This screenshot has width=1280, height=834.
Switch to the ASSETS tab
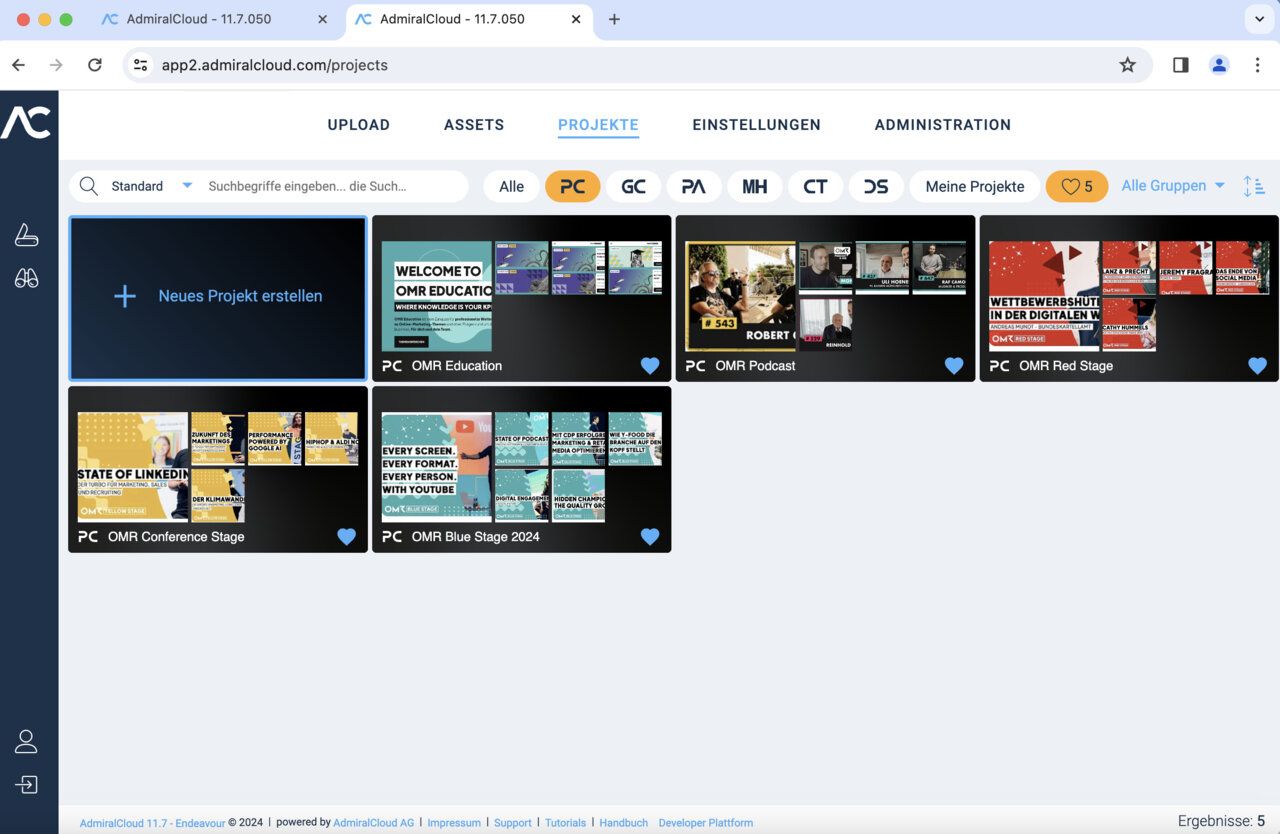pyautogui.click(x=474, y=125)
